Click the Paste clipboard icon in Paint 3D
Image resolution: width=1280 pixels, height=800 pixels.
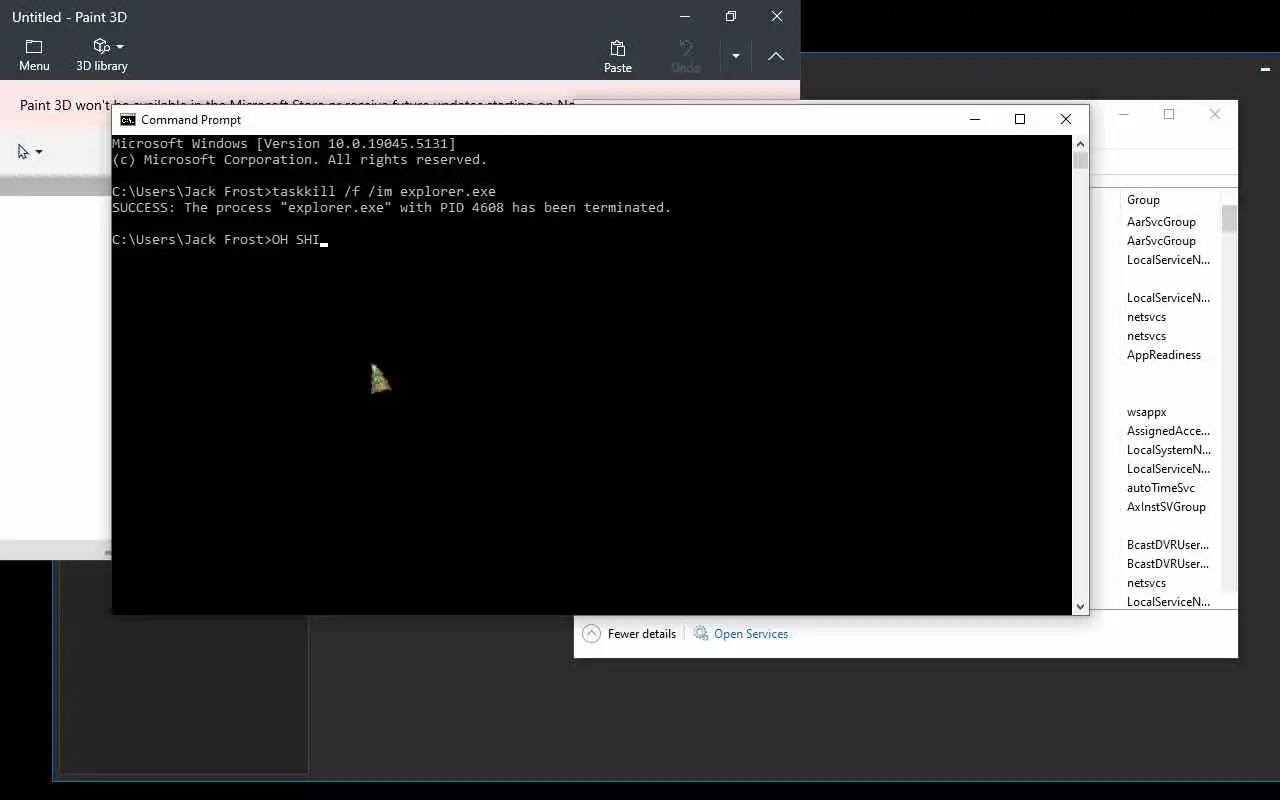pos(618,48)
